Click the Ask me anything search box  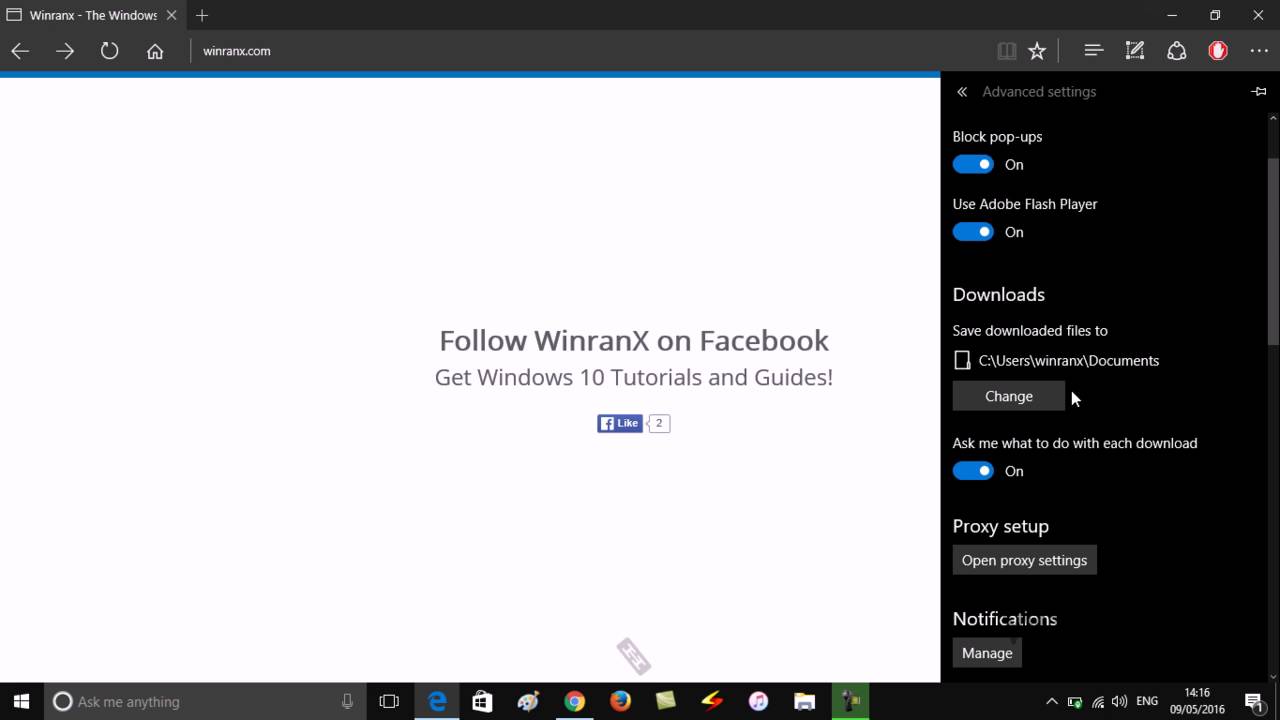204,701
